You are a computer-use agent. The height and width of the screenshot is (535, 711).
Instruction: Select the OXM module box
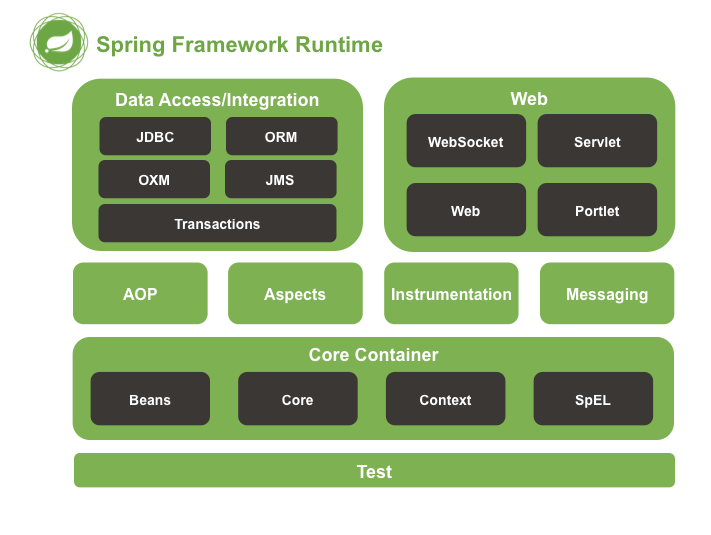[x=154, y=179]
